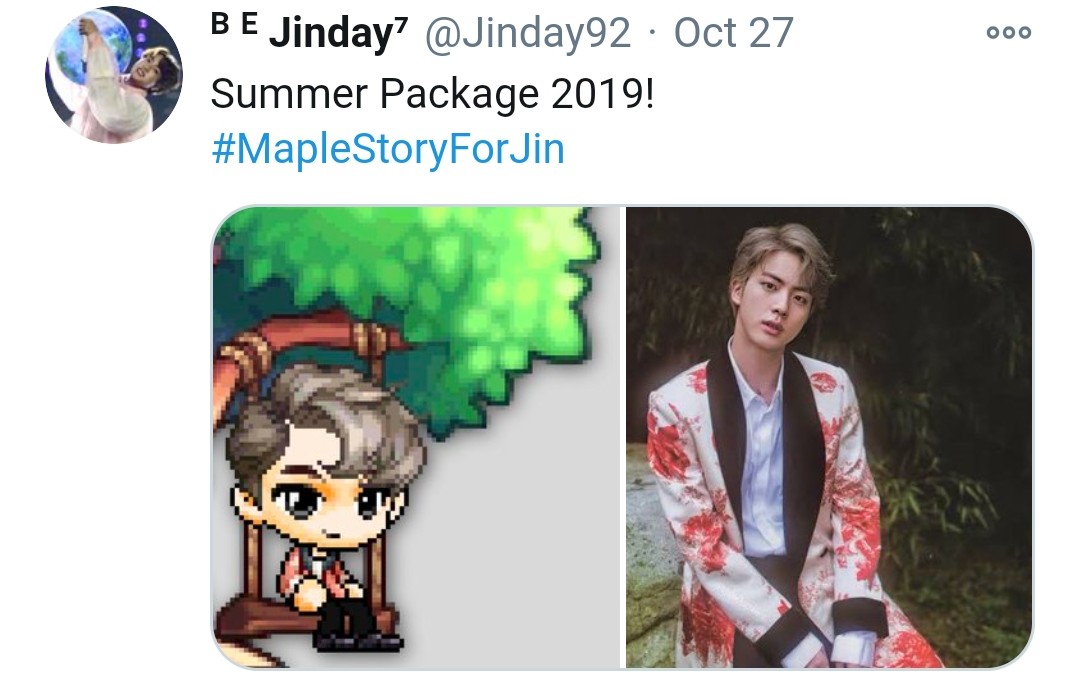1080x680 pixels.
Task: Click the Jinday⁷ display name
Action: click(x=338, y=32)
